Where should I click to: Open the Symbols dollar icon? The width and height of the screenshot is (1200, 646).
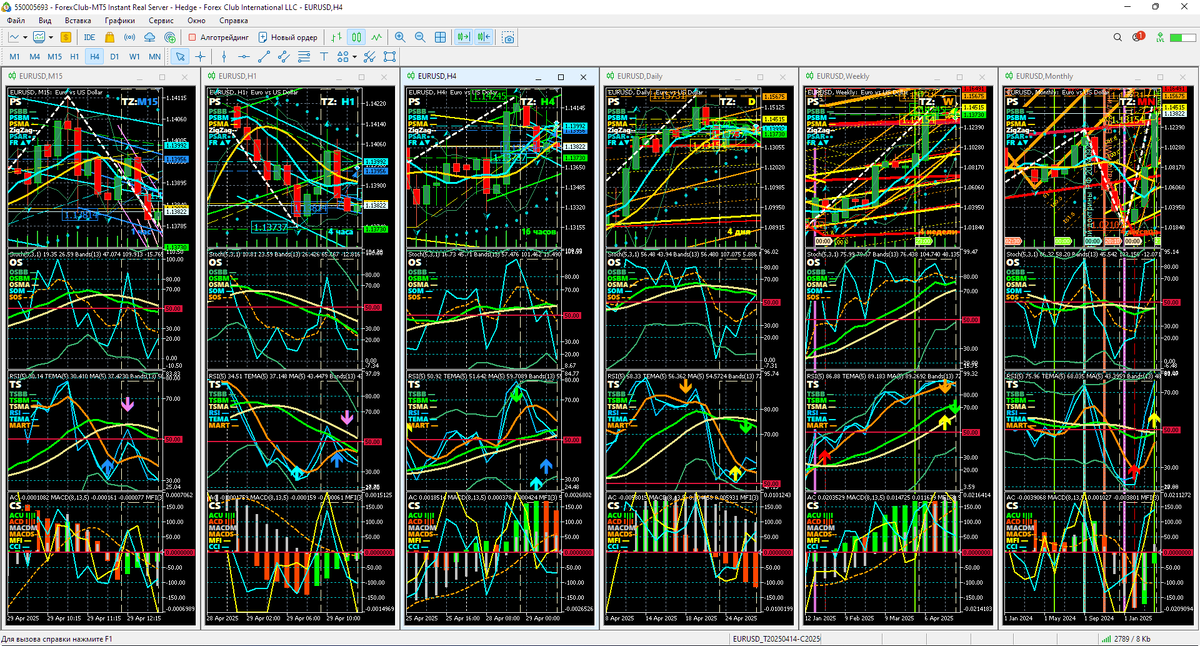point(66,37)
